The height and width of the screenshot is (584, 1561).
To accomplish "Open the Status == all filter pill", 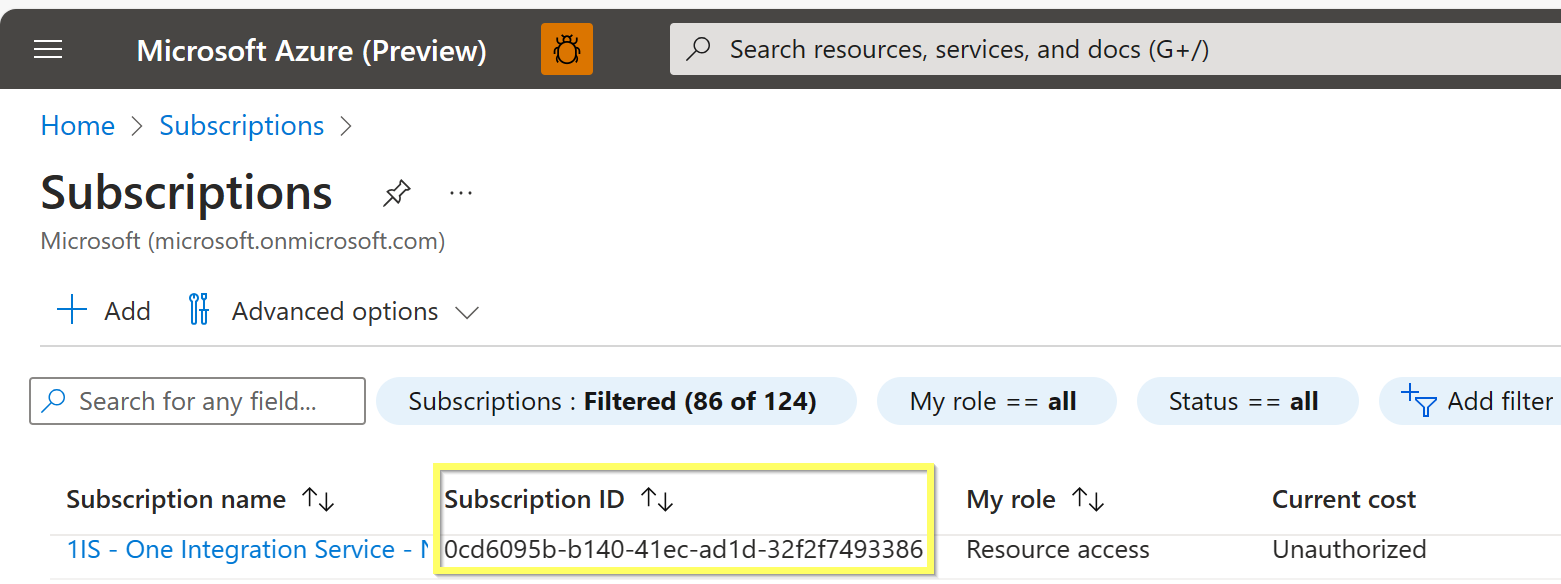I will [1247, 402].
